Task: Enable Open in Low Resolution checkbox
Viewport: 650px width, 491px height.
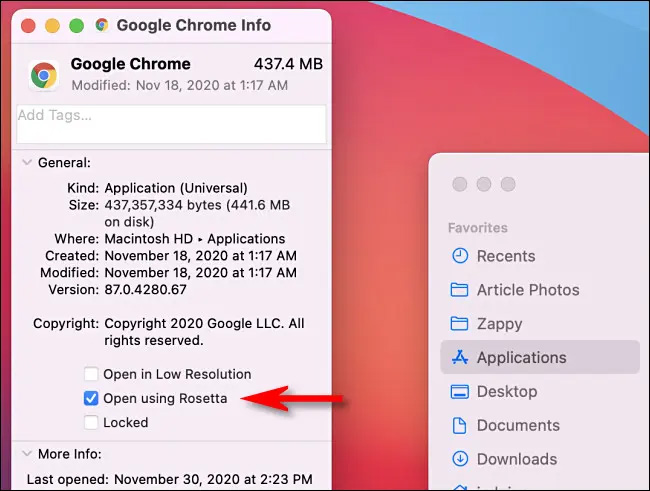Action: 91,374
